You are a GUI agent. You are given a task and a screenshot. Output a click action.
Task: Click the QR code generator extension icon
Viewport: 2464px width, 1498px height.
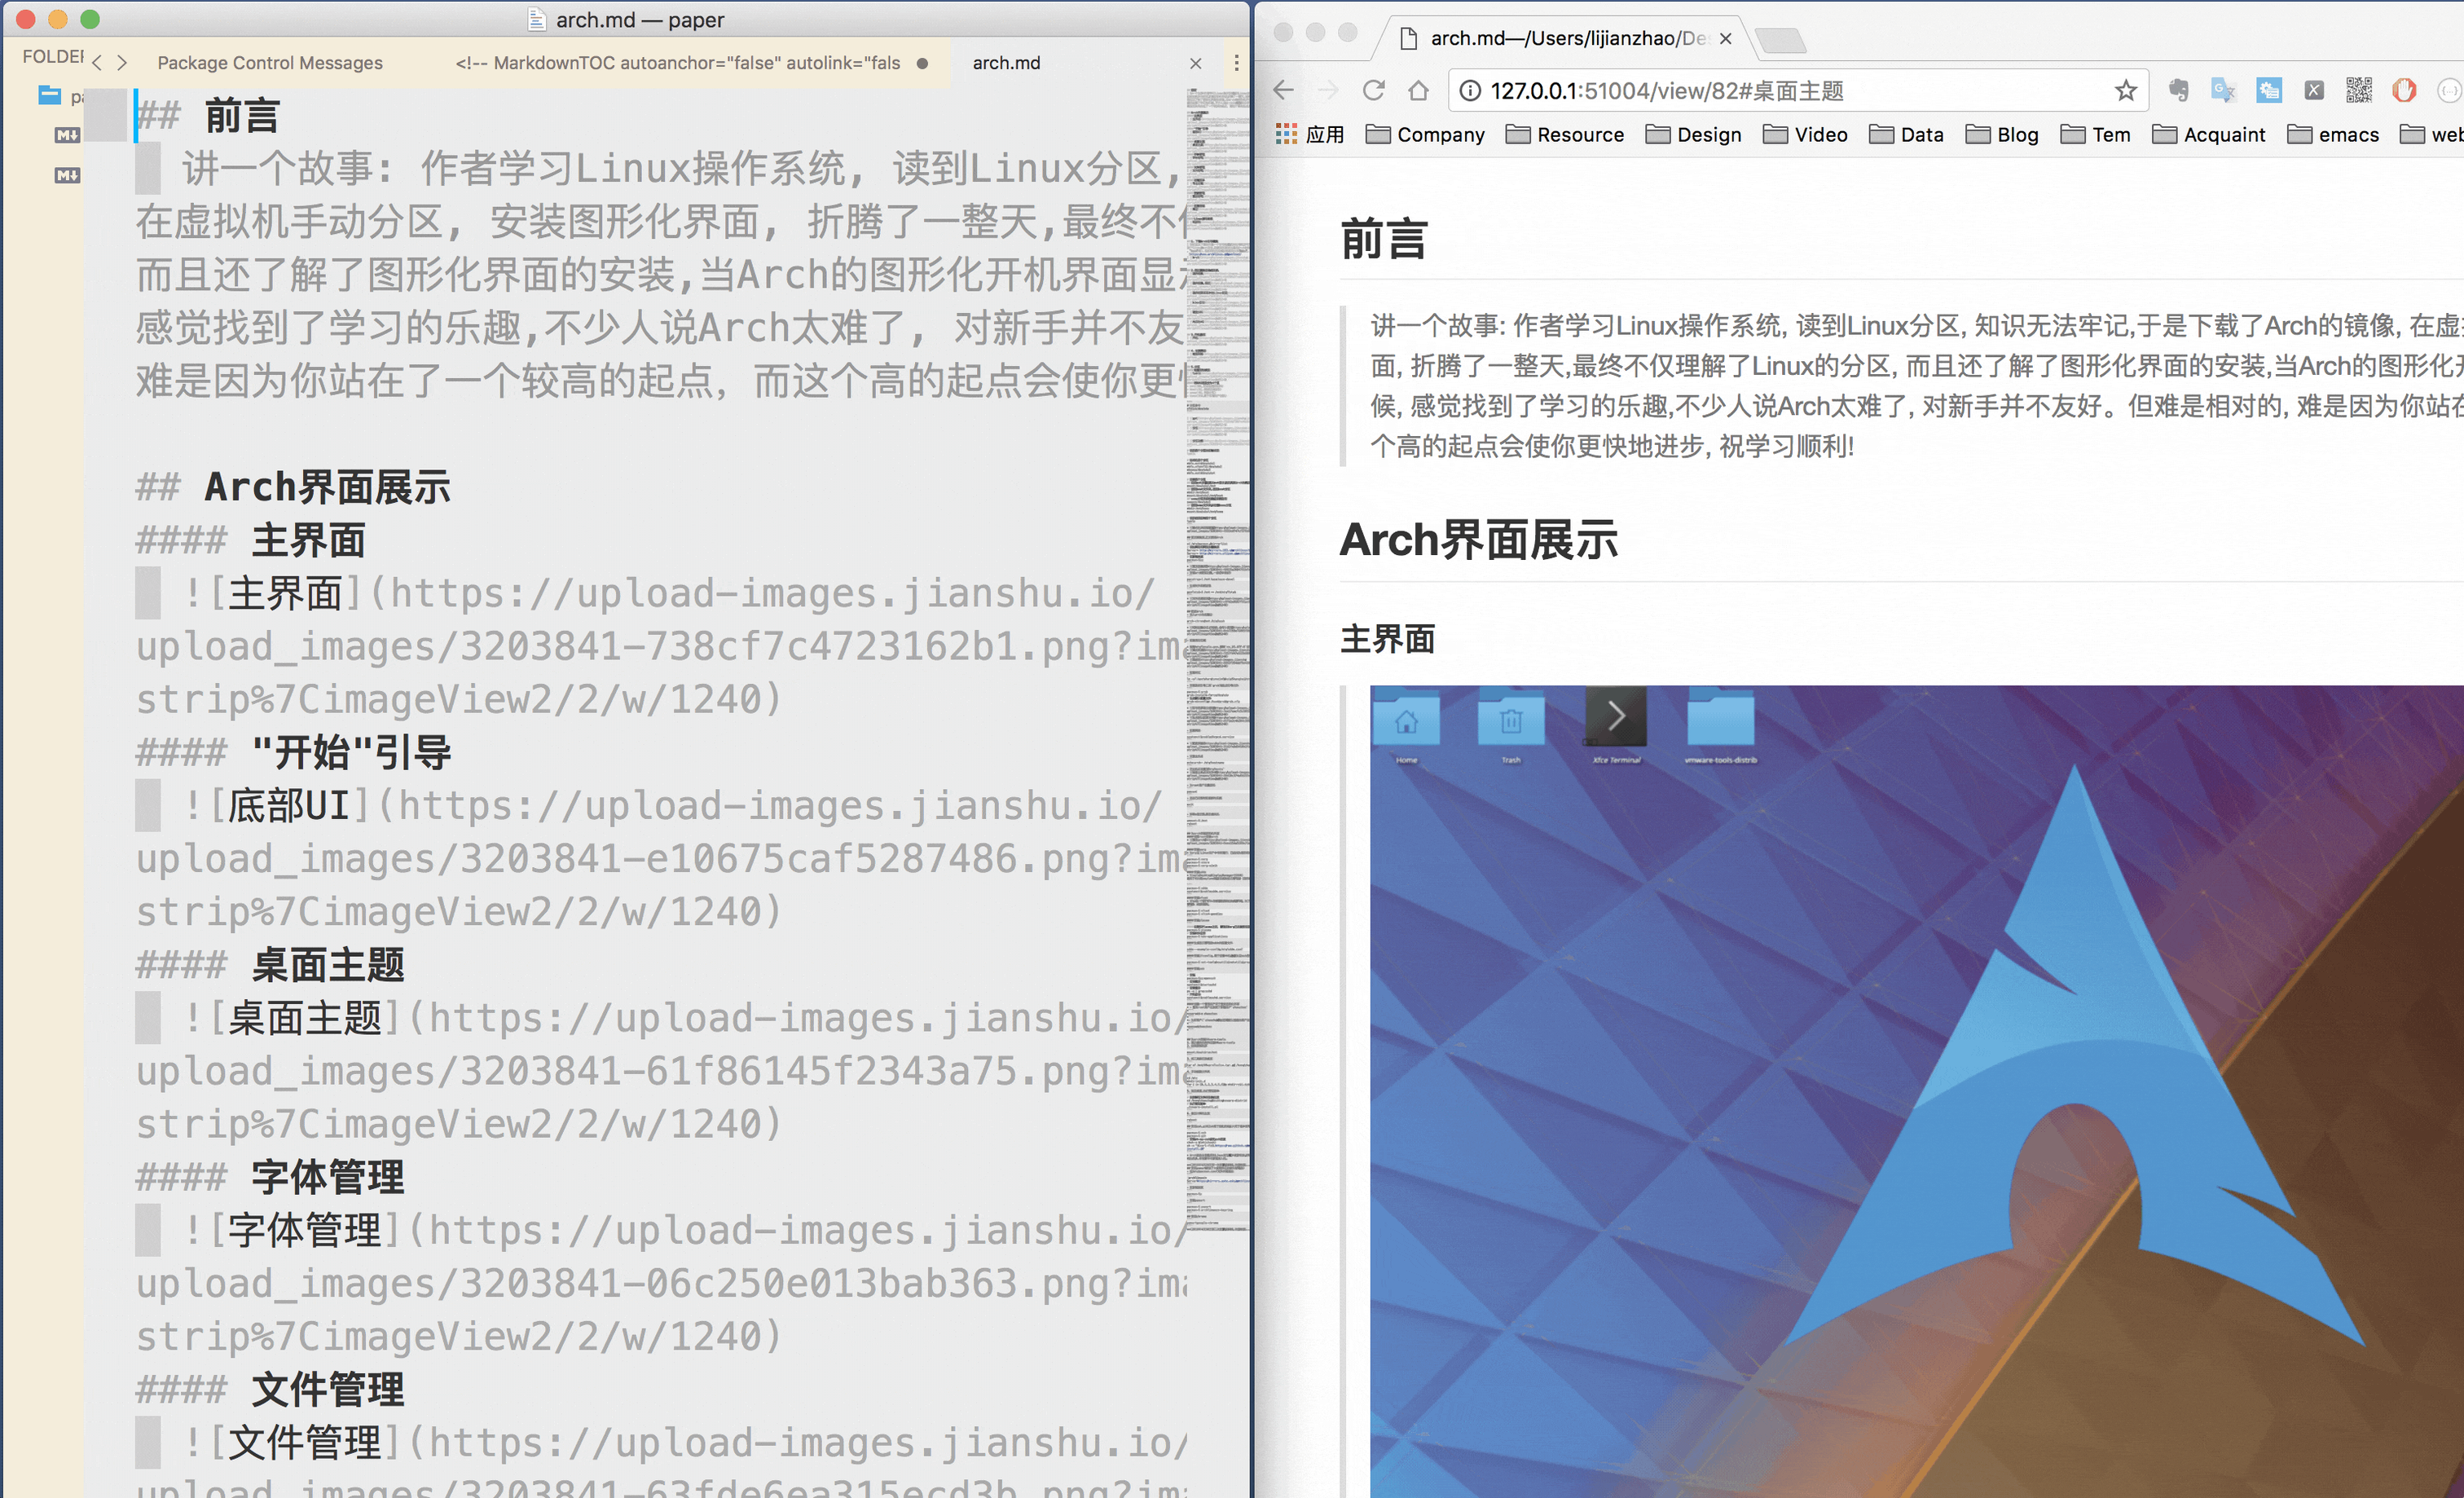2358,90
